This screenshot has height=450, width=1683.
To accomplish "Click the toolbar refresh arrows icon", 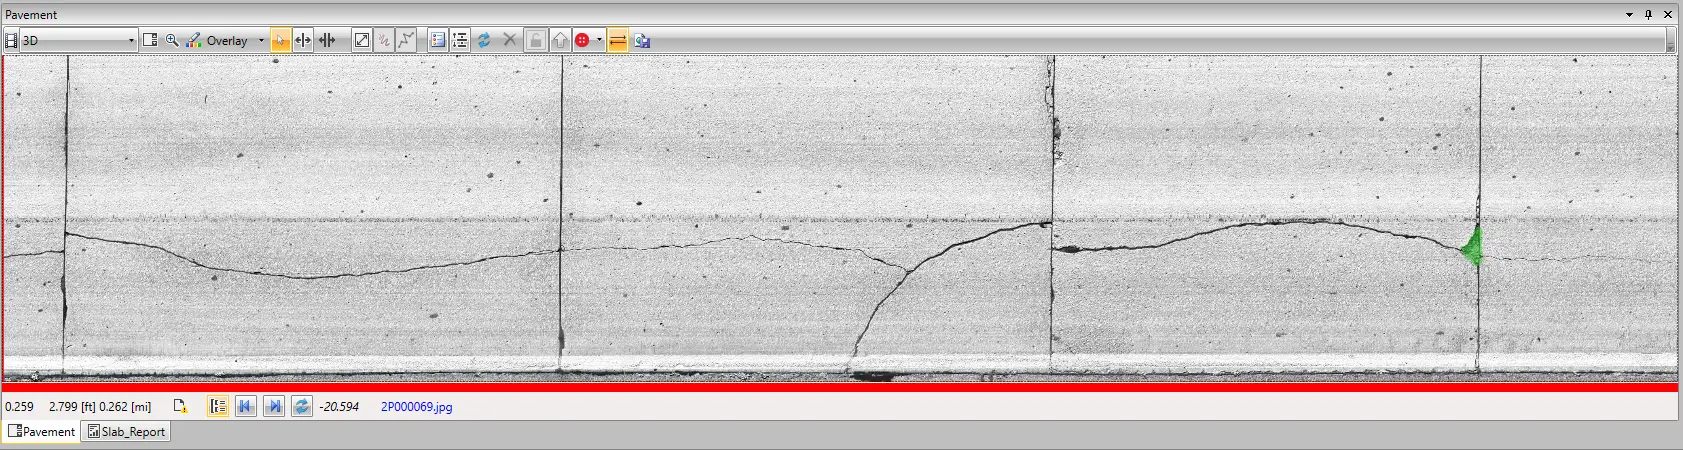I will (x=484, y=40).
